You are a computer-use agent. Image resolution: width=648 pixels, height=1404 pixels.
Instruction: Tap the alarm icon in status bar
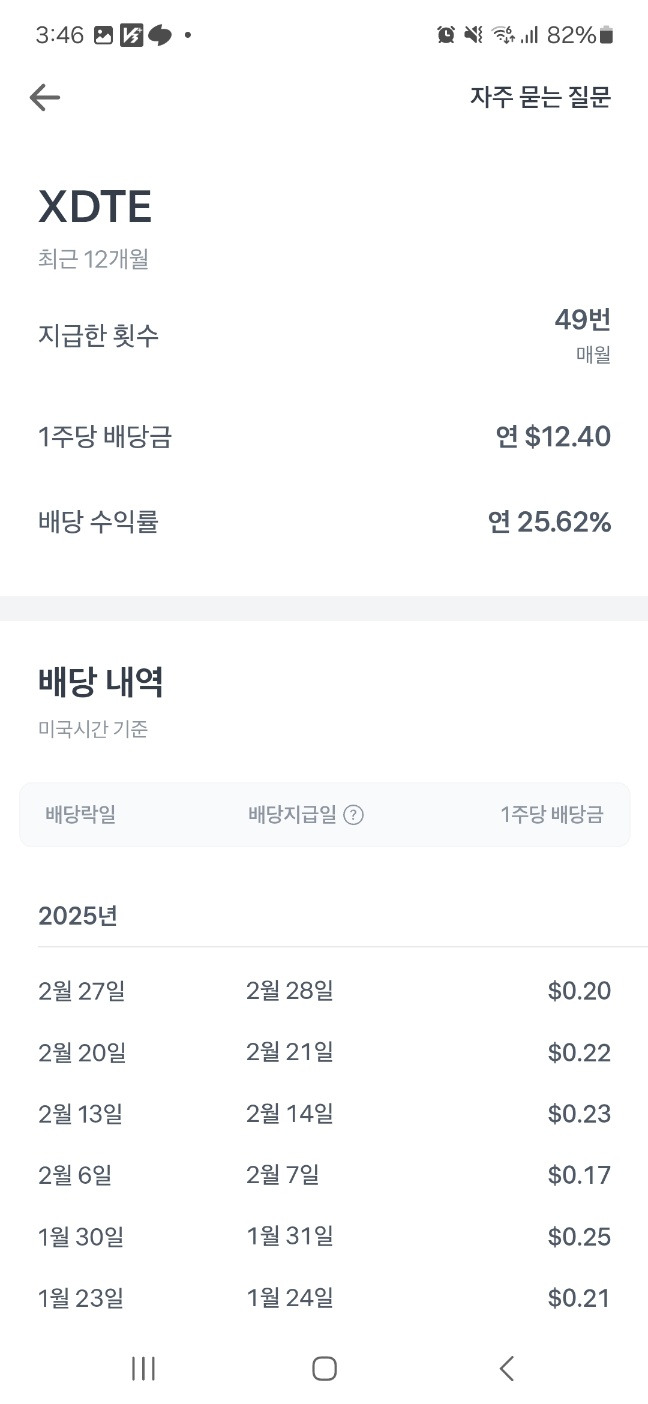tap(446, 35)
